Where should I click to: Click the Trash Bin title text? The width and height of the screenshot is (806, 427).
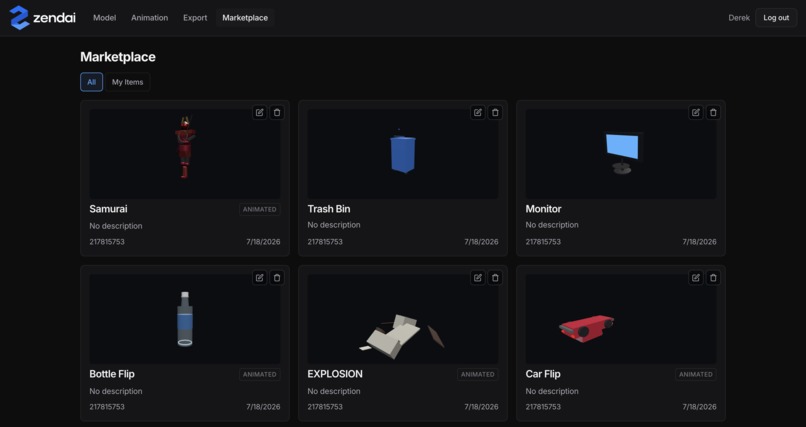click(328, 209)
